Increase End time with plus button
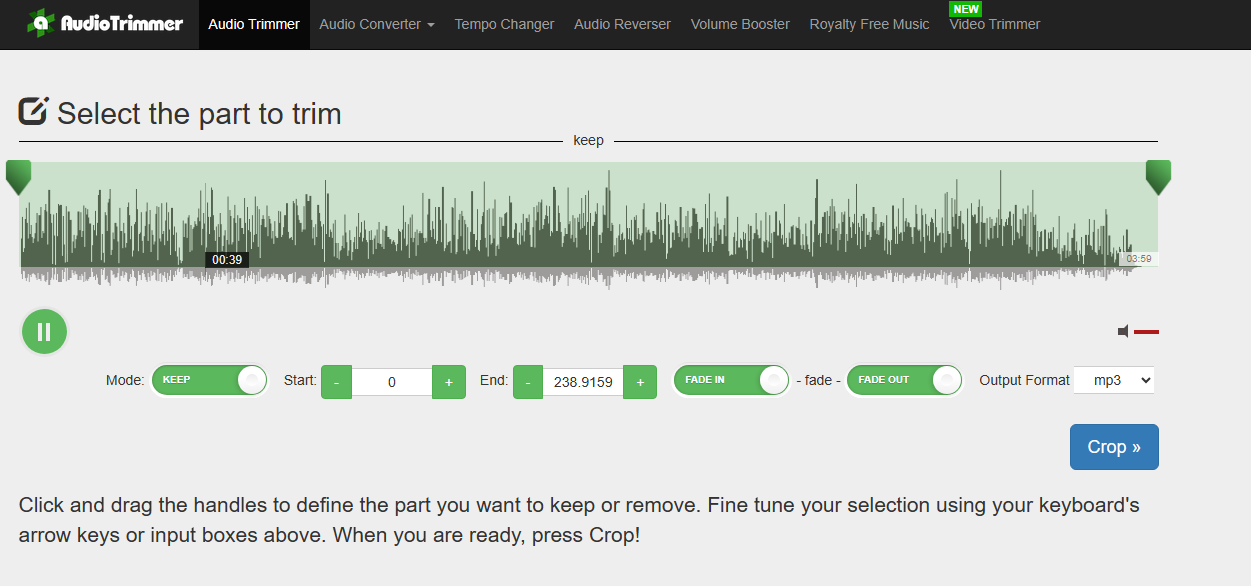This screenshot has width=1251, height=586. point(640,382)
